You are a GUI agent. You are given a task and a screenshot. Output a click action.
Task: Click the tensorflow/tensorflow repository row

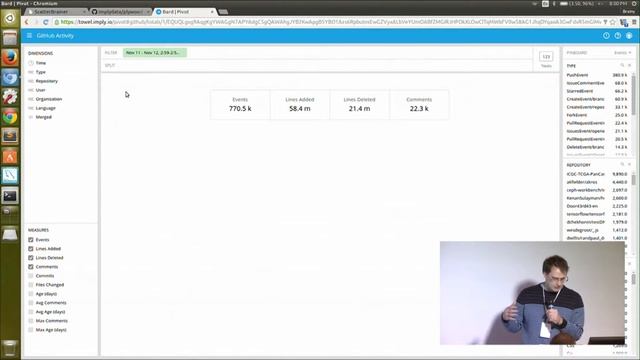pos(597,214)
